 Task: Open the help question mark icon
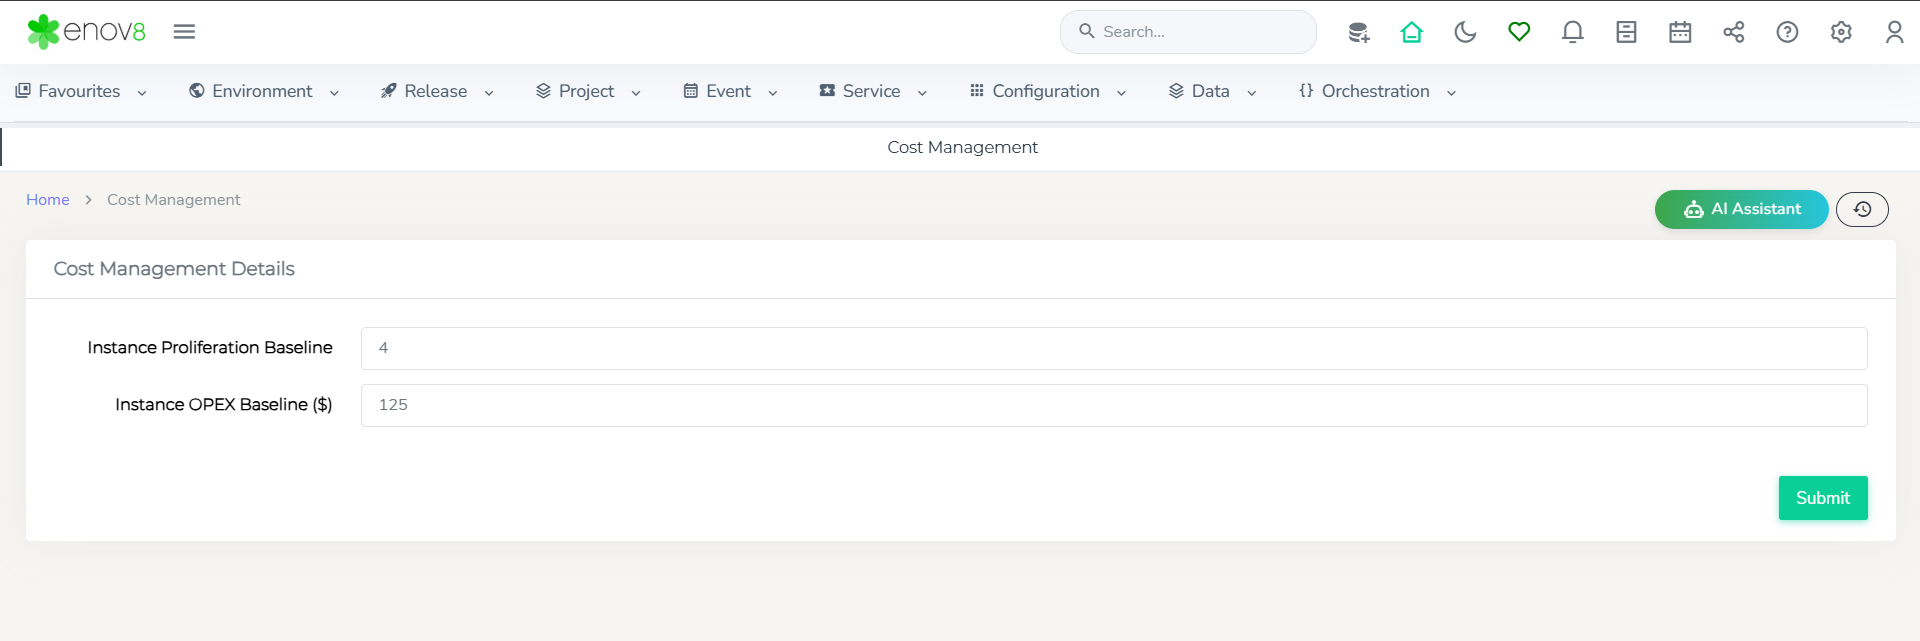(1787, 32)
